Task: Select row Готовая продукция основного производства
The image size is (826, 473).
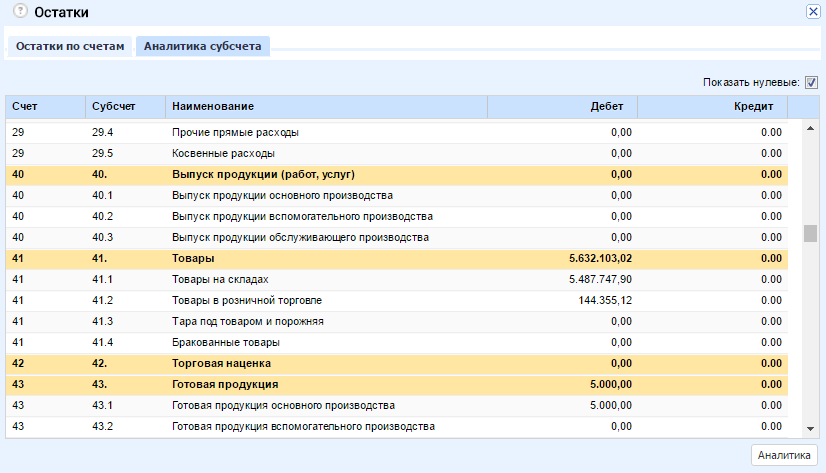Action: tap(397, 406)
